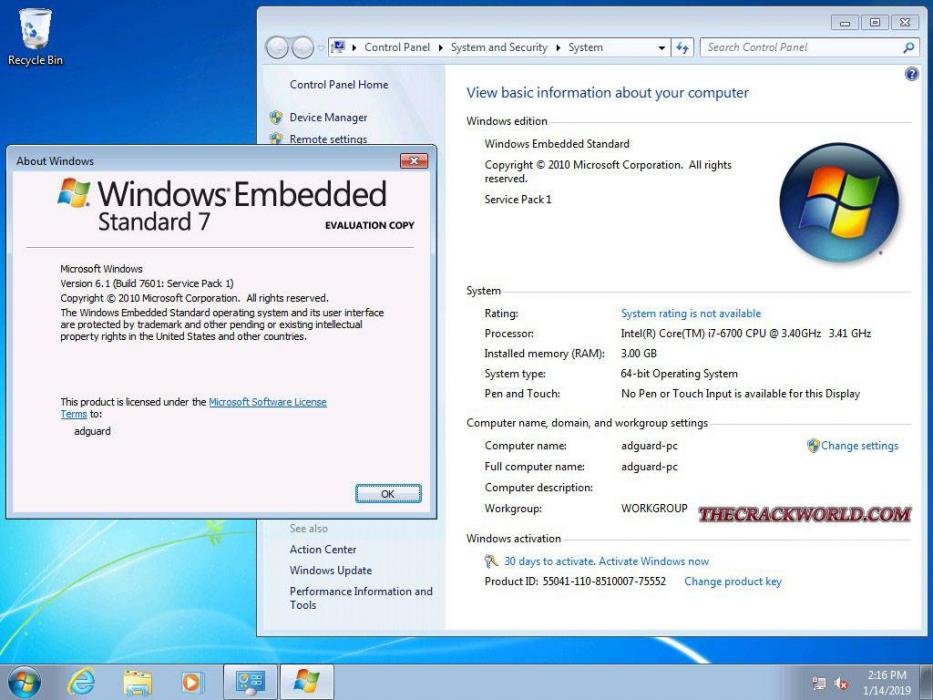Launch Internet Explorer from the taskbar
Image resolution: width=933 pixels, height=700 pixels.
point(80,682)
